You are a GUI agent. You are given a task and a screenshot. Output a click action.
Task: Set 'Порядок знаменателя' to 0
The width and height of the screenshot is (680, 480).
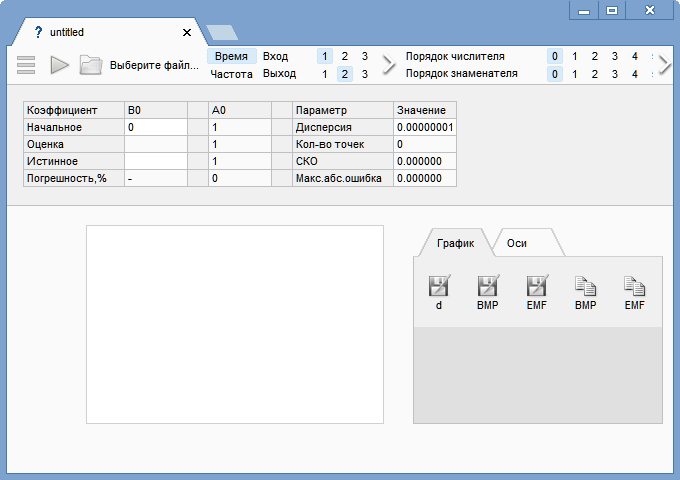click(555, 74)
